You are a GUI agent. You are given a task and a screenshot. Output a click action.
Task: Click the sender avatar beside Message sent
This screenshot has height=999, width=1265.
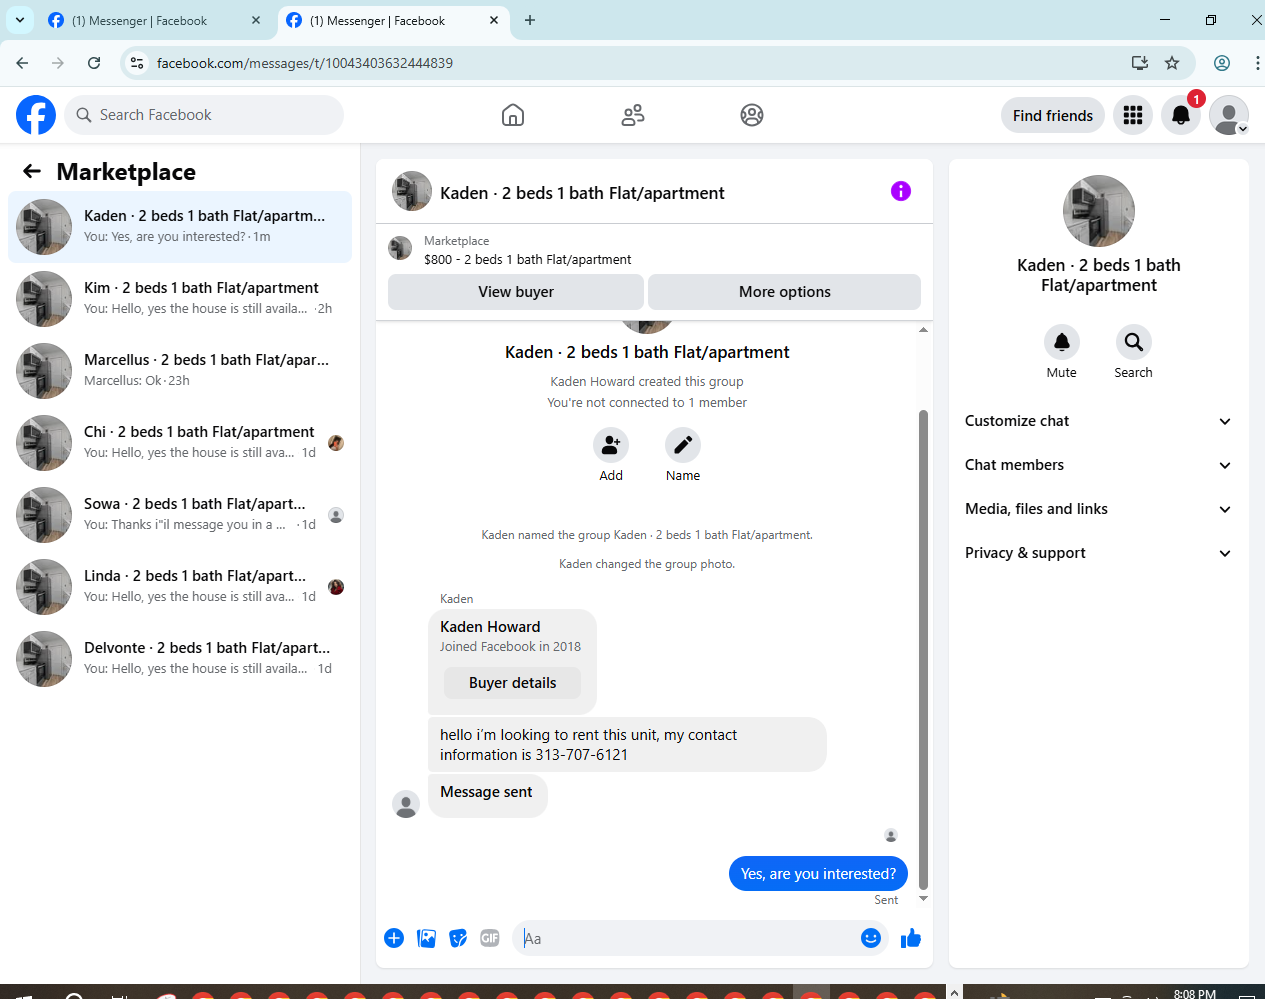[x=406, y=805]
